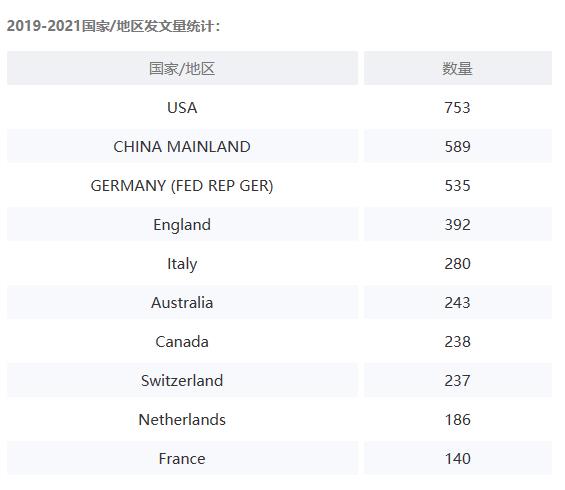Image resolution: width=565 pixels, height=490 pixels.
Task: Click the count value 589
Action: pyautogui.click(x=458, y=146)
